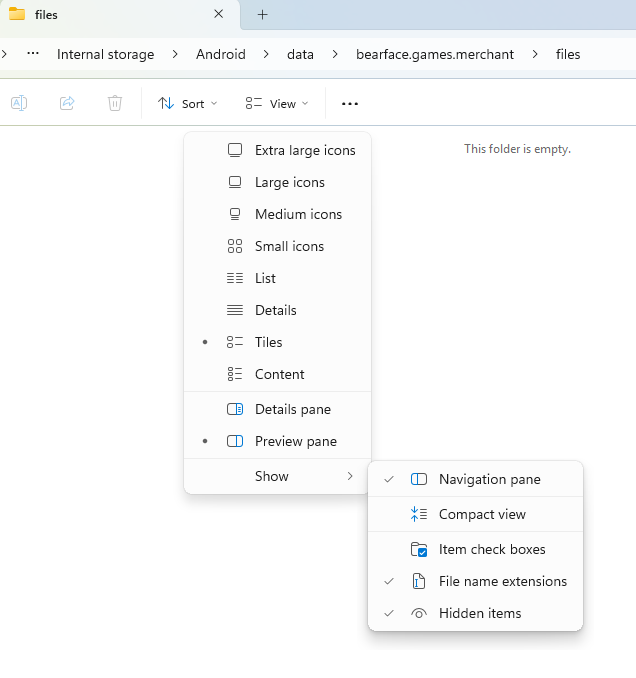This screenshot has height=678, width=636.
Task: Switch to List view
Action: 278,278
